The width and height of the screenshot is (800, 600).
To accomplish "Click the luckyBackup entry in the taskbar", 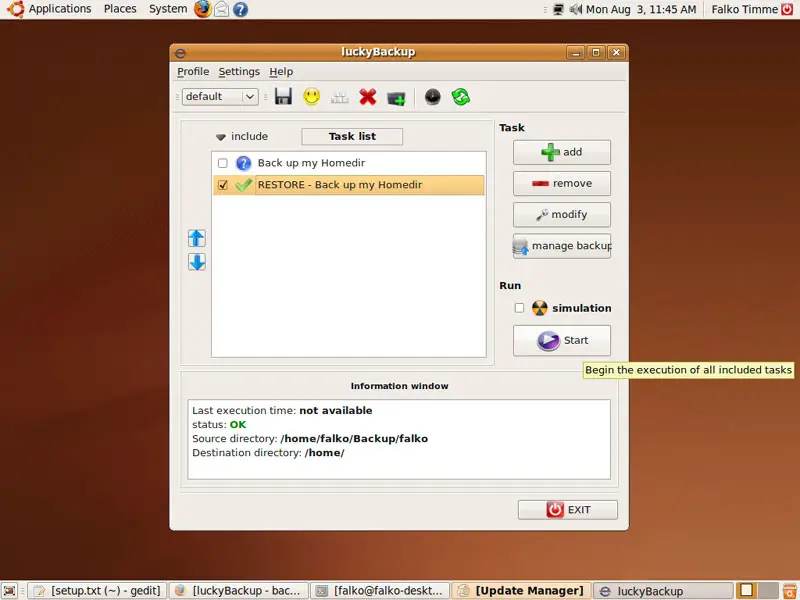I will (x=663, y=590).
